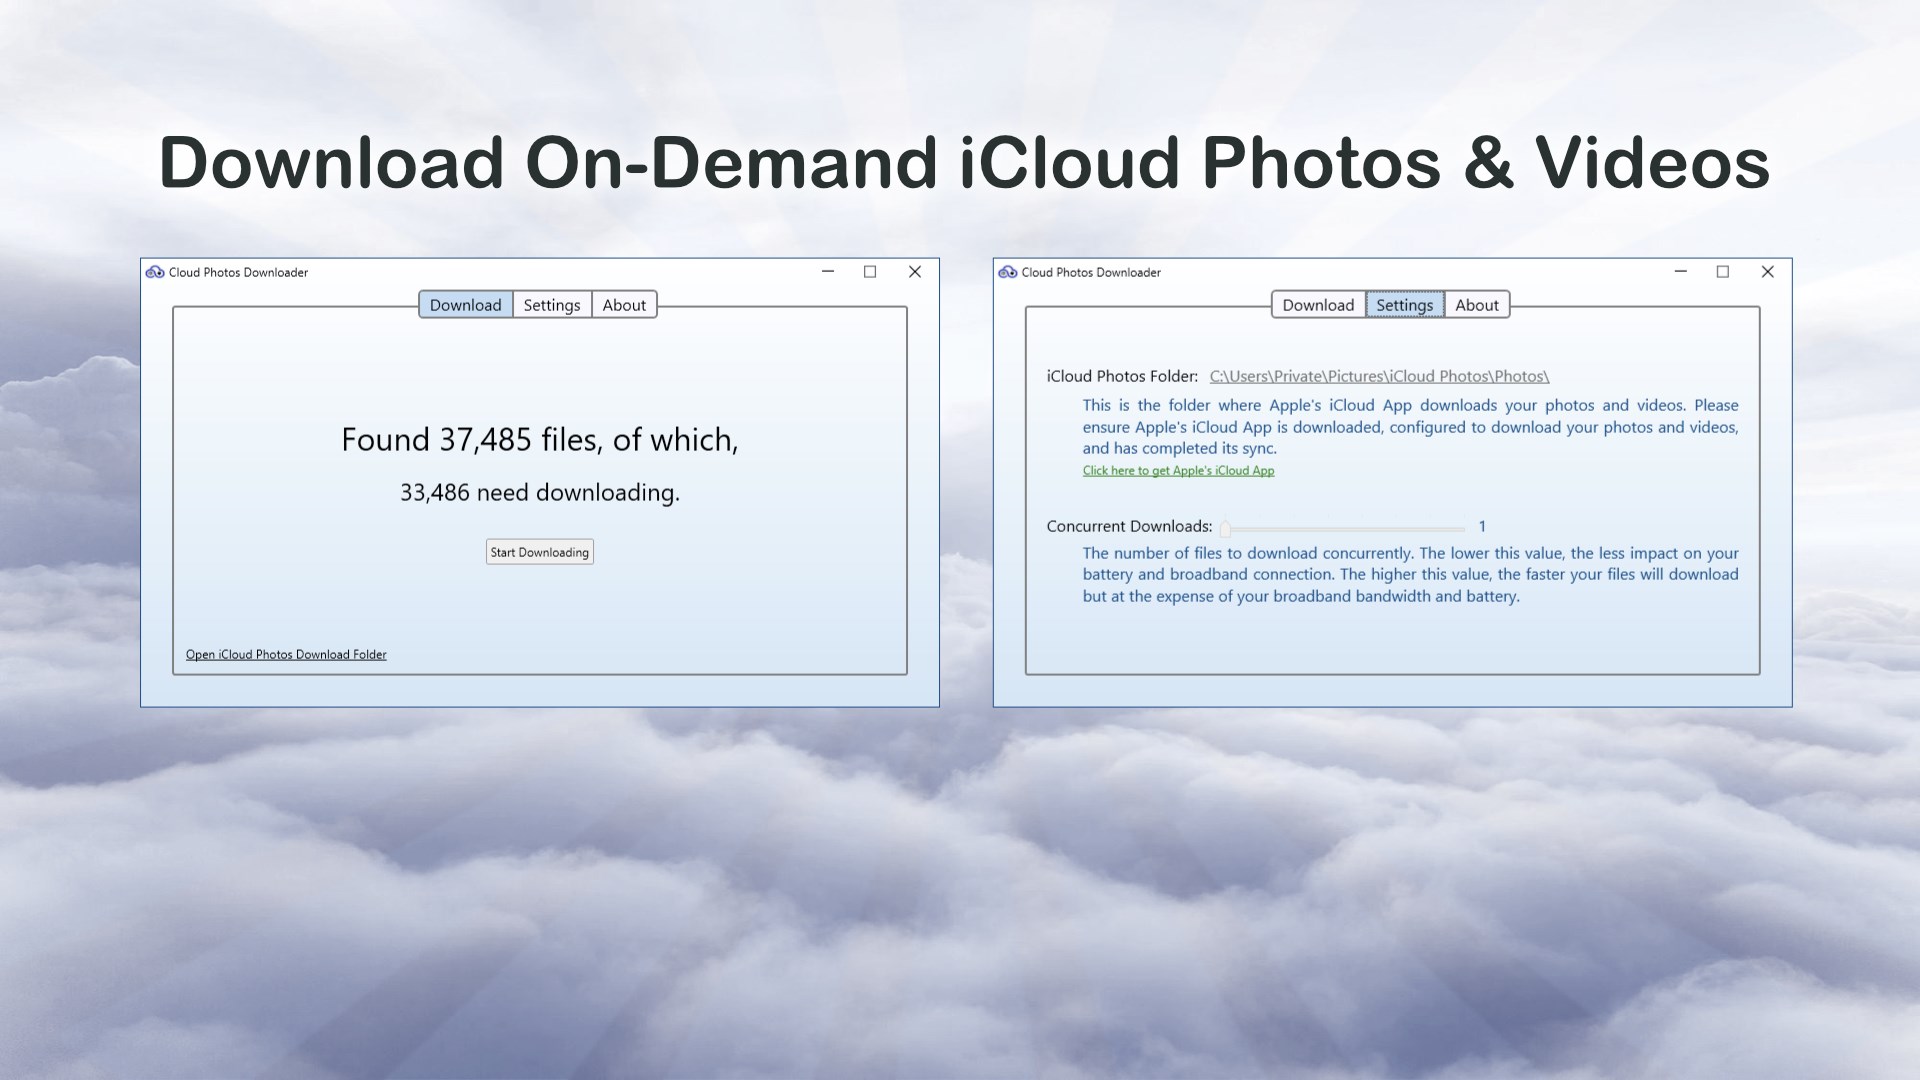Open About tab in right window
This screenshot has height=1080, width=1920.
pyautogui.click(x=1476, y=305)
